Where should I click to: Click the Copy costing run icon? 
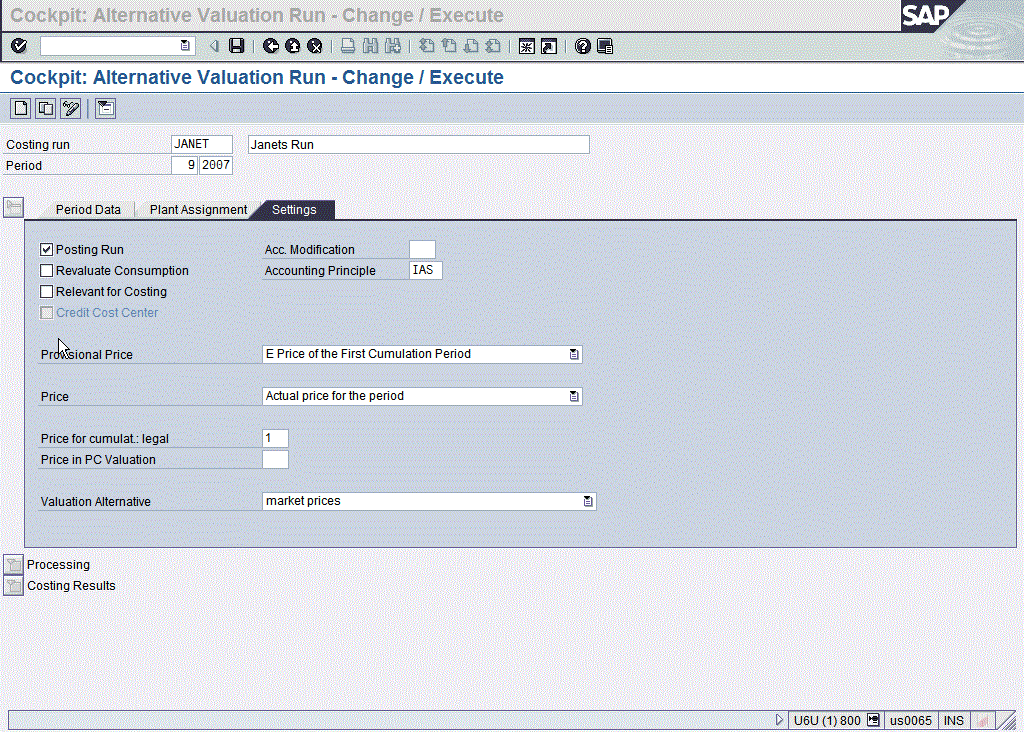[46, 108]
